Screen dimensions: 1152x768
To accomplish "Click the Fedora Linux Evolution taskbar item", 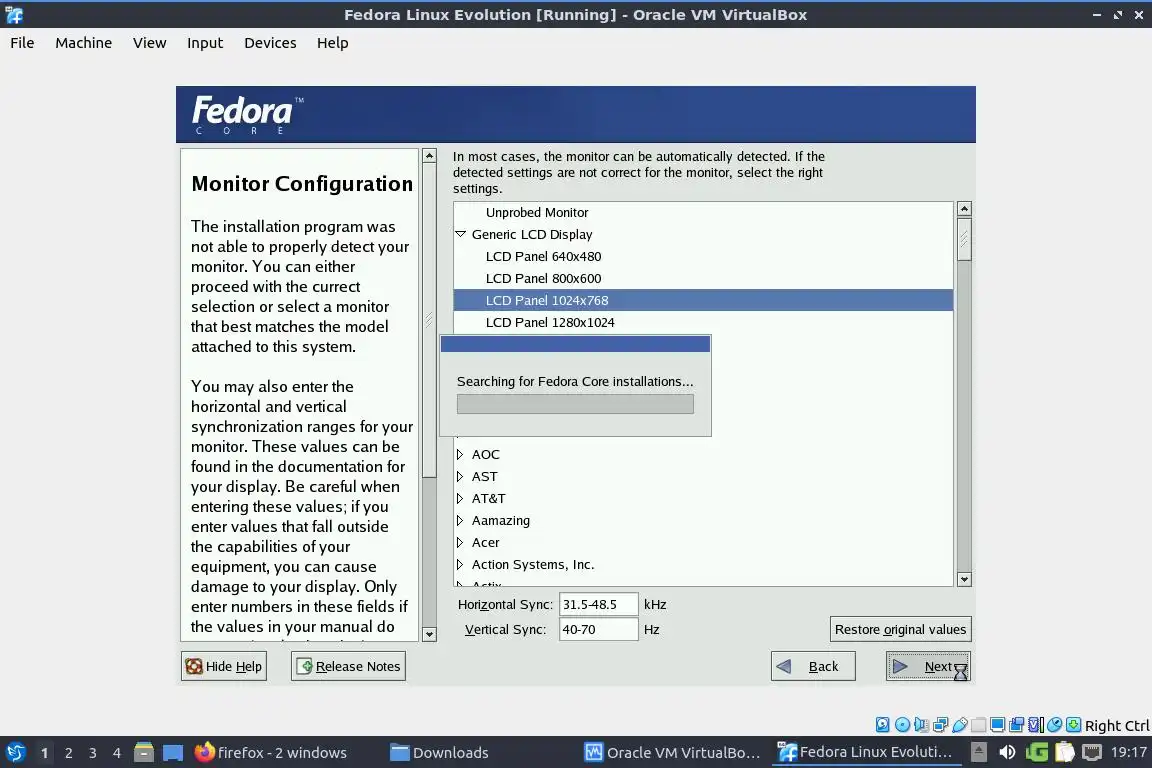I will point(865,752).
